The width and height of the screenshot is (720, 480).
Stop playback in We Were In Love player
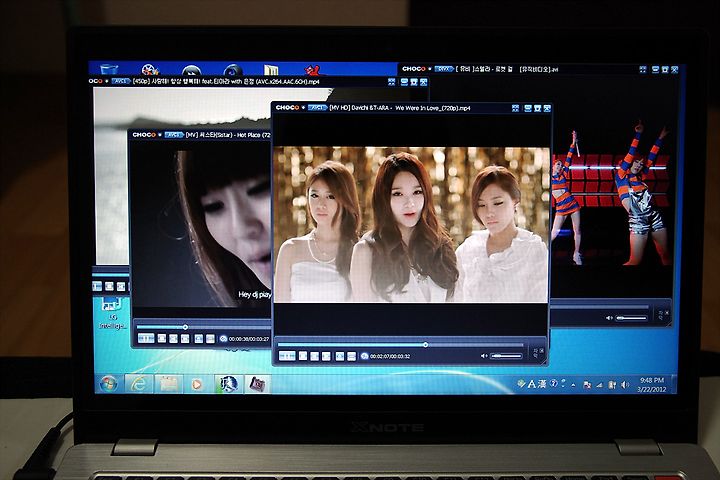tap(303, 356)
